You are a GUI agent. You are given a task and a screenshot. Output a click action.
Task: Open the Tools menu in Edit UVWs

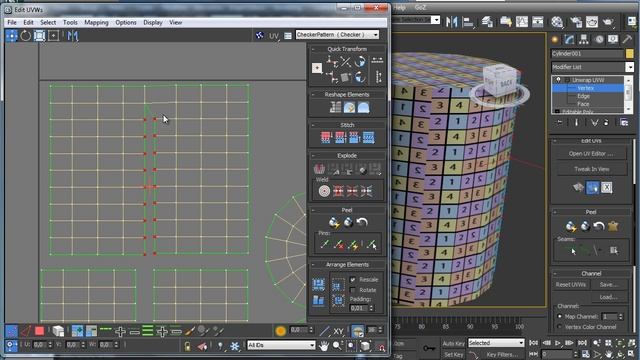[x=70, y=22]
